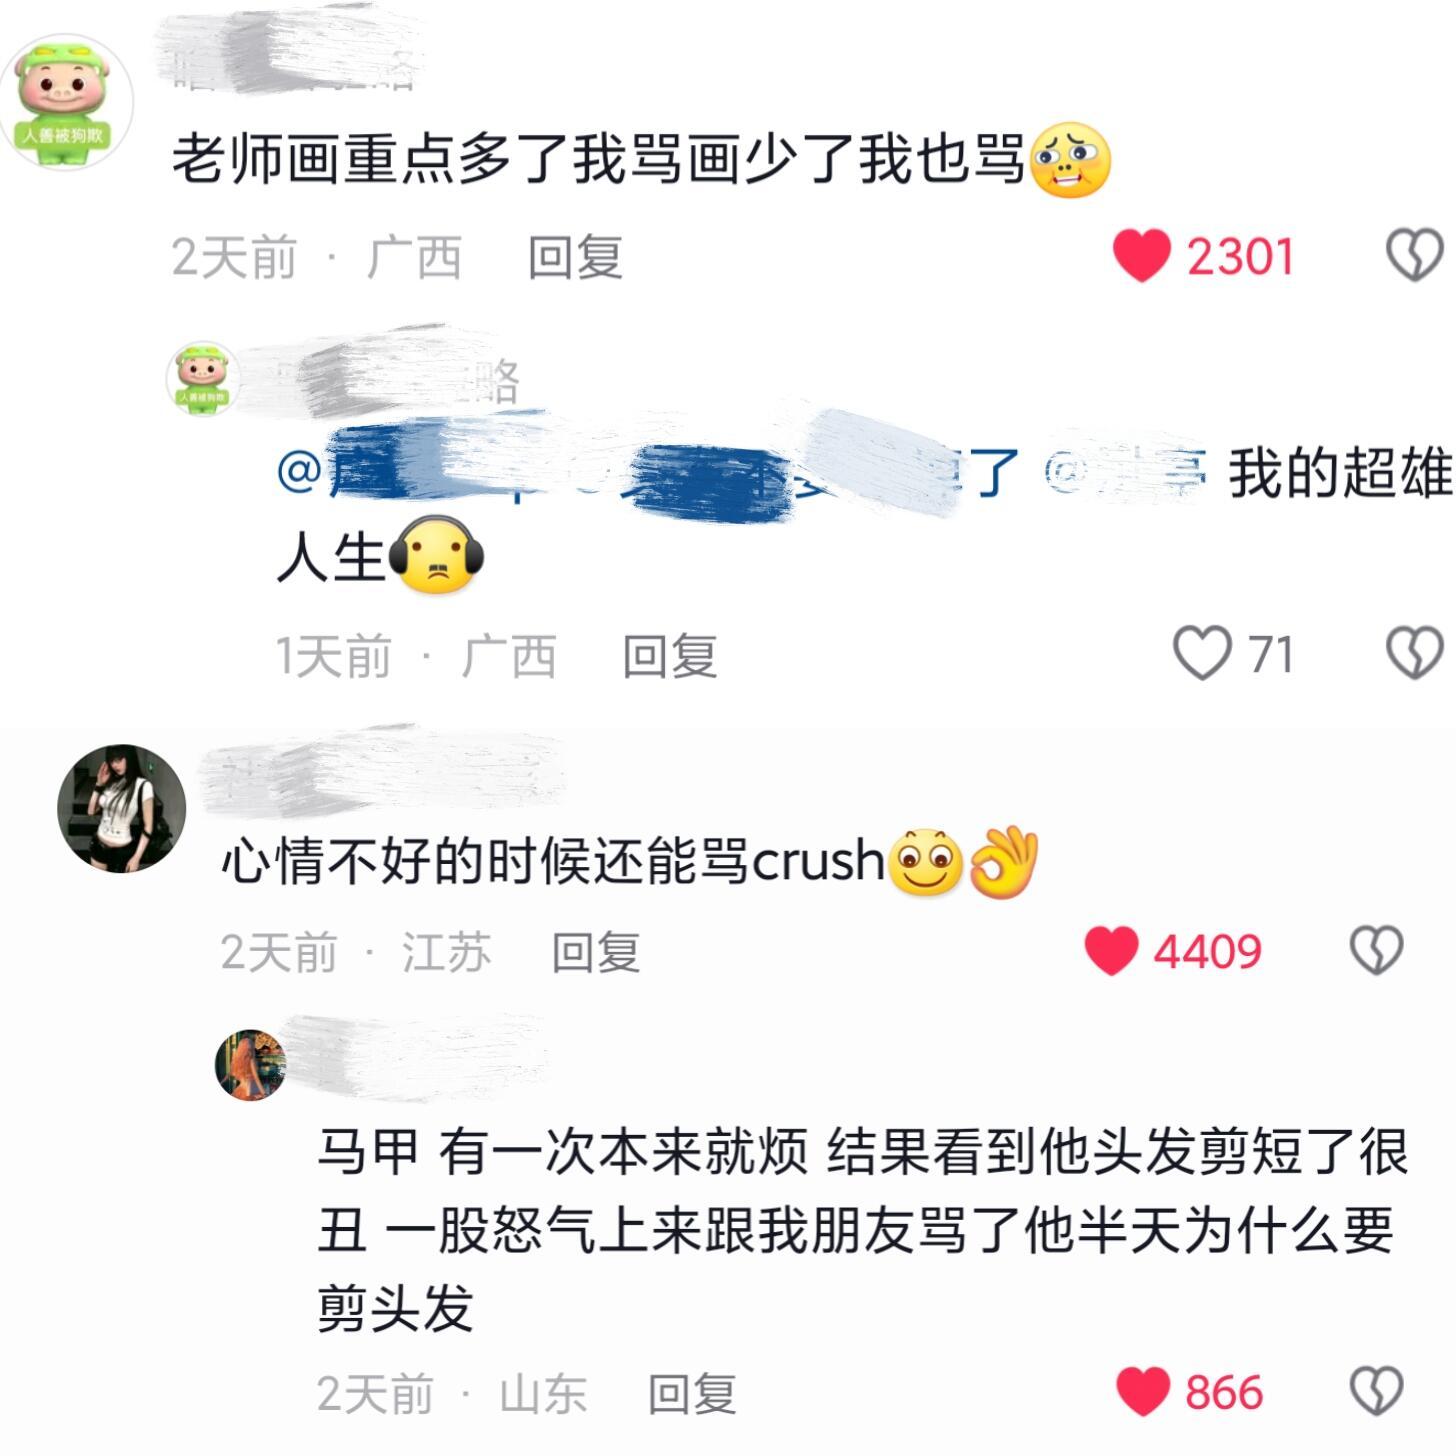
Task: Open the small green pig avatar on the reply
Action: 202,378
